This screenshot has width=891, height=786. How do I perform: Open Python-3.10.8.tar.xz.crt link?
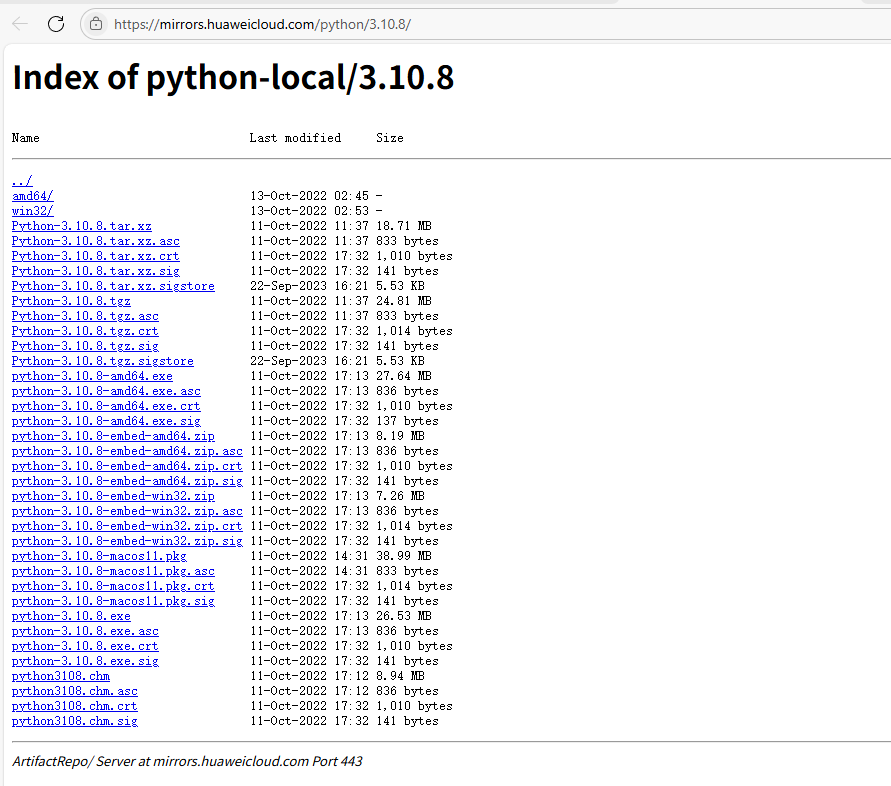(95, 256)
